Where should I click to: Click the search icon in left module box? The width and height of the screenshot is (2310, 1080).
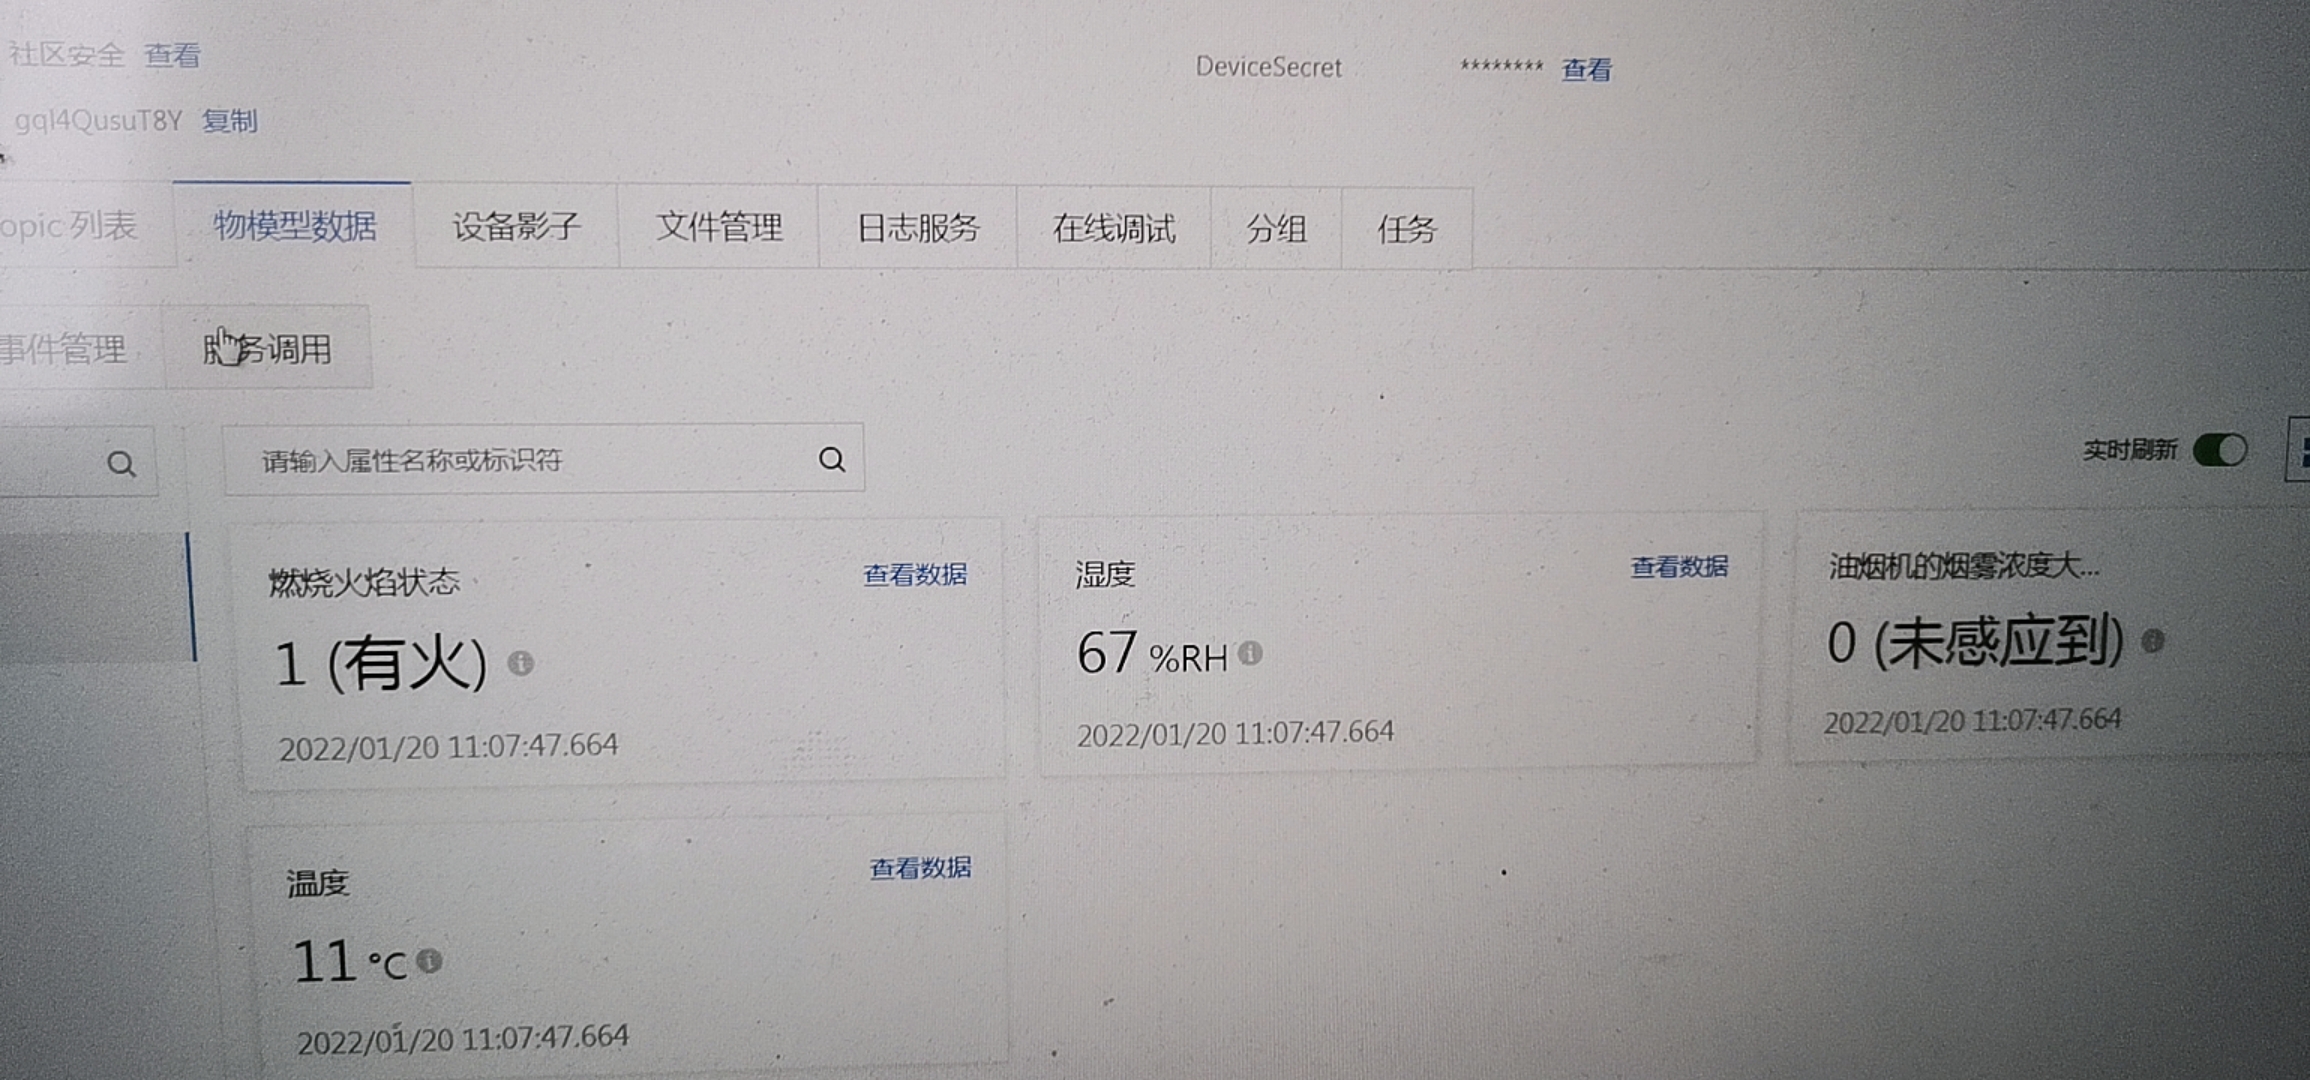tap(121, 464)
